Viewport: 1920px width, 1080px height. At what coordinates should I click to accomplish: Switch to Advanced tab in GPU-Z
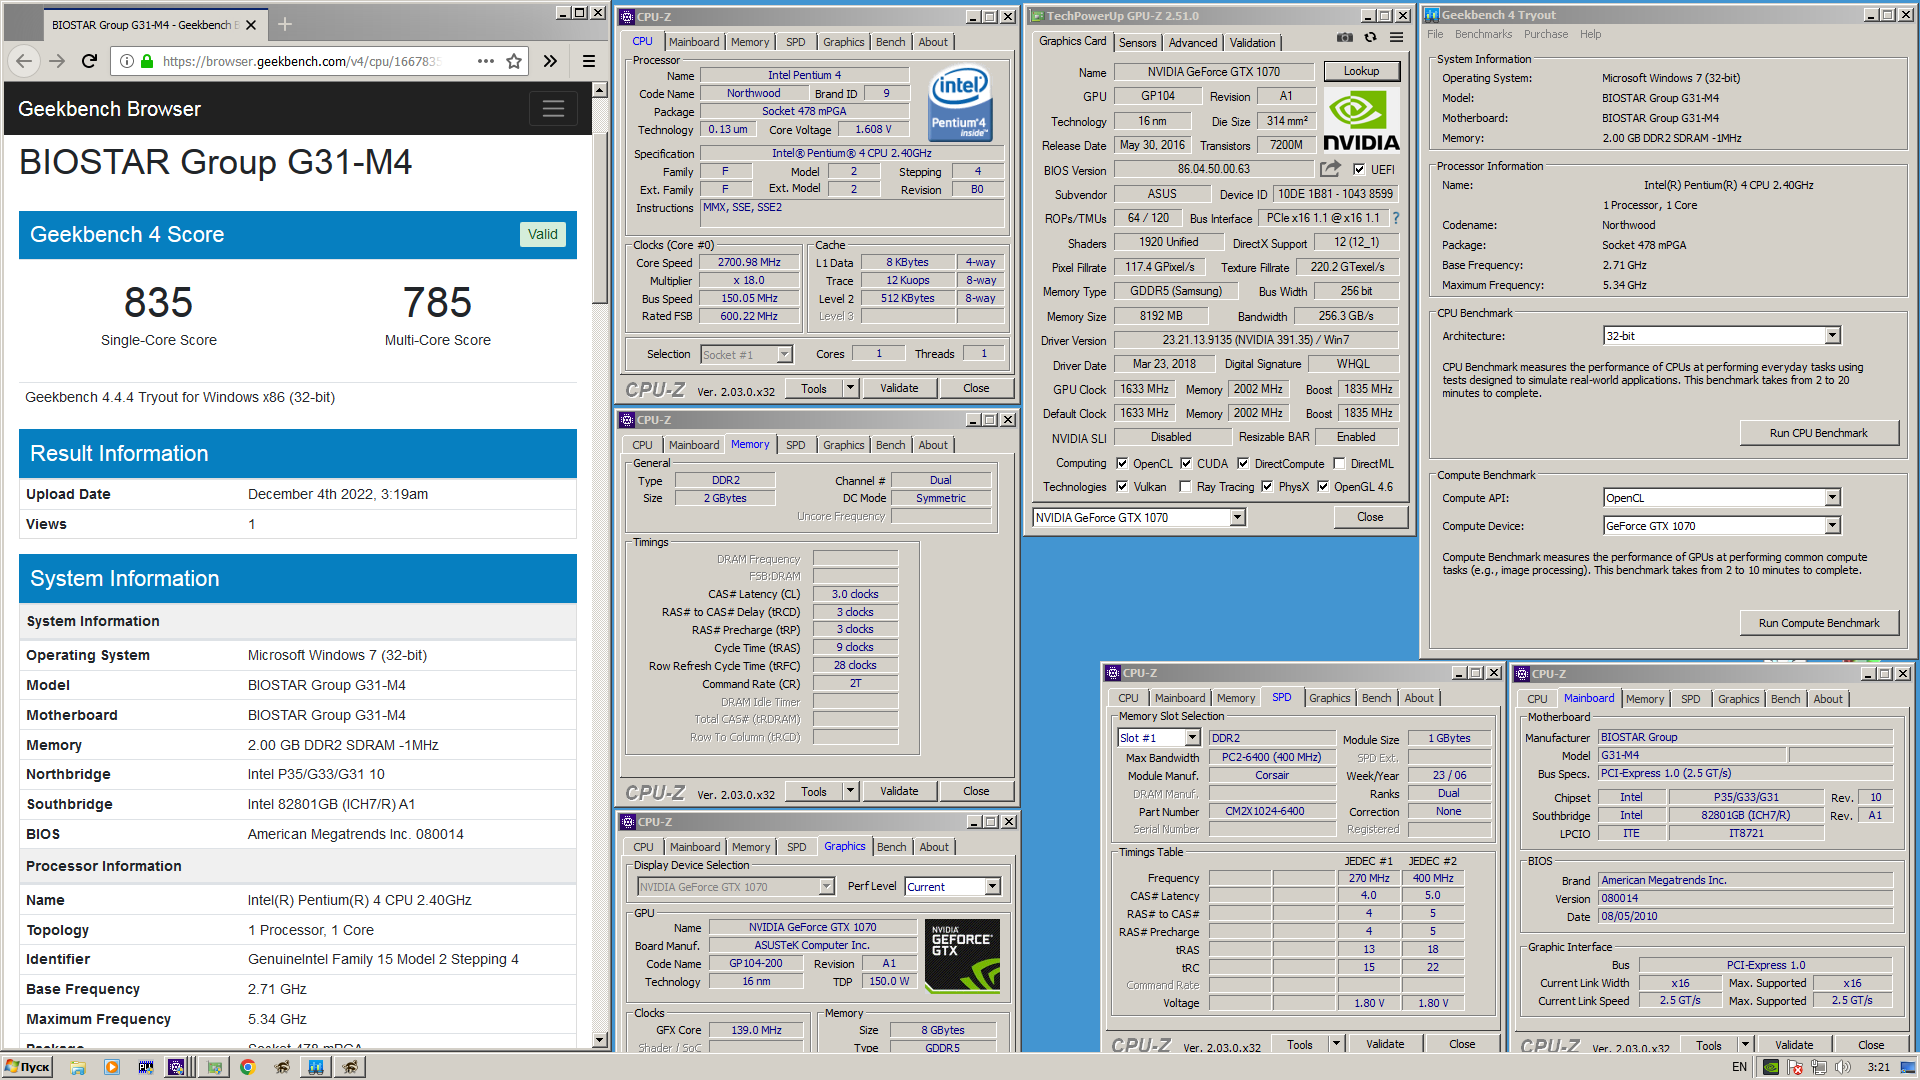(1193, 42)
